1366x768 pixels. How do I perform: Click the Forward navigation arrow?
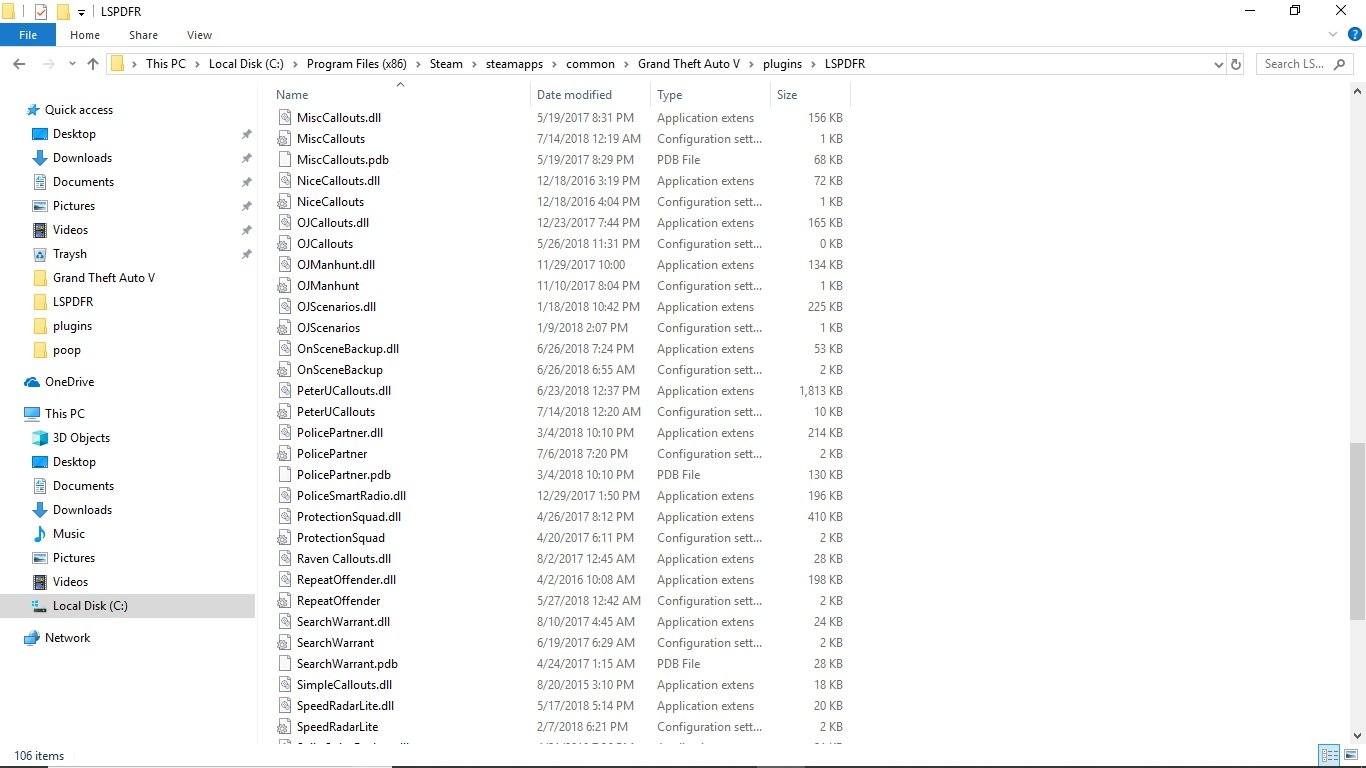48,64
